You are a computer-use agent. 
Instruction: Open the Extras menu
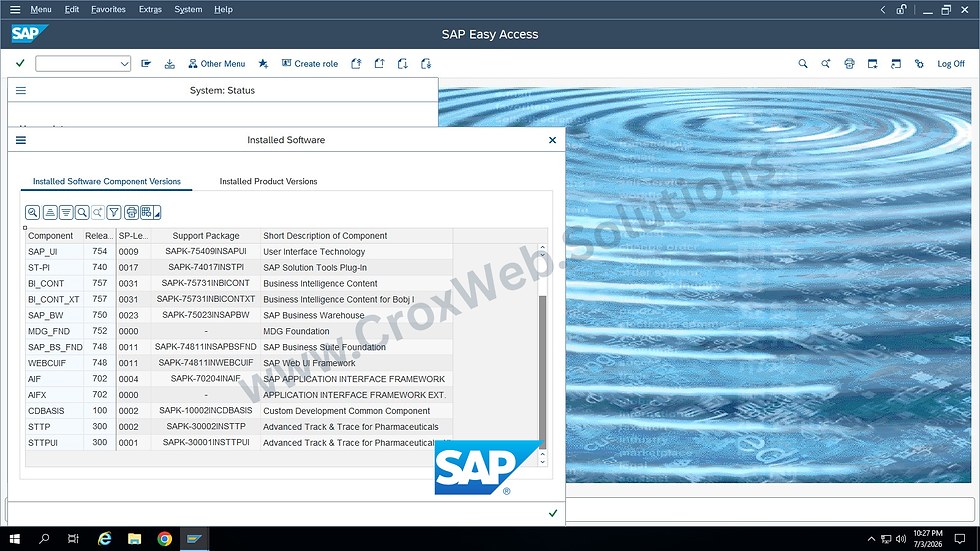[x=150, y=9]
